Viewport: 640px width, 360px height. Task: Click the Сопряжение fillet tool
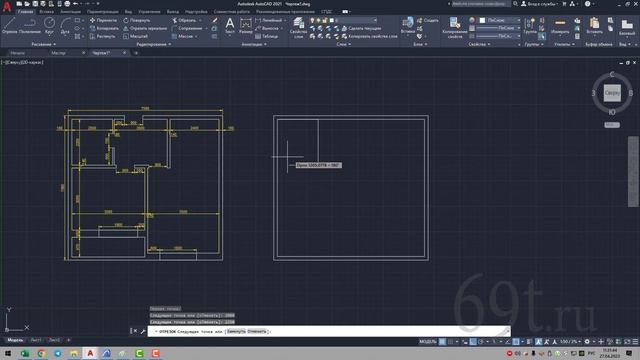tap(187, 28)
